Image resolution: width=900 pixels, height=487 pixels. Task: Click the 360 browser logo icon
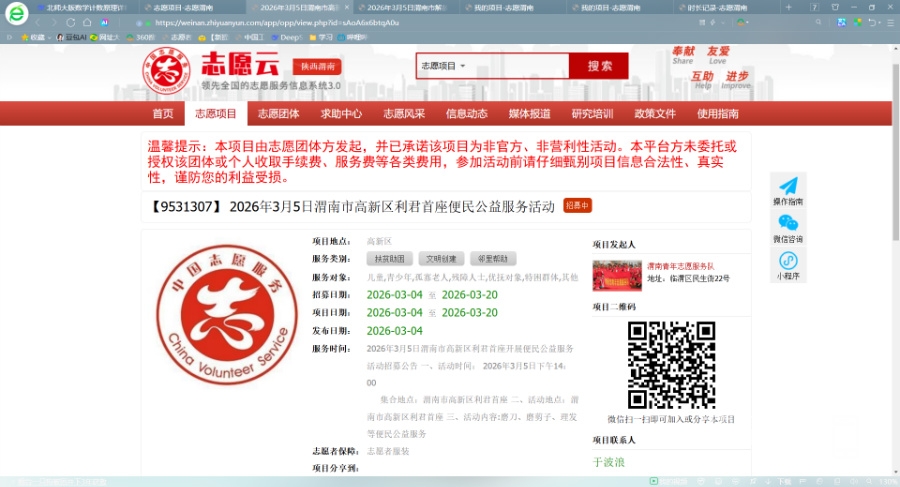point(16,14)
